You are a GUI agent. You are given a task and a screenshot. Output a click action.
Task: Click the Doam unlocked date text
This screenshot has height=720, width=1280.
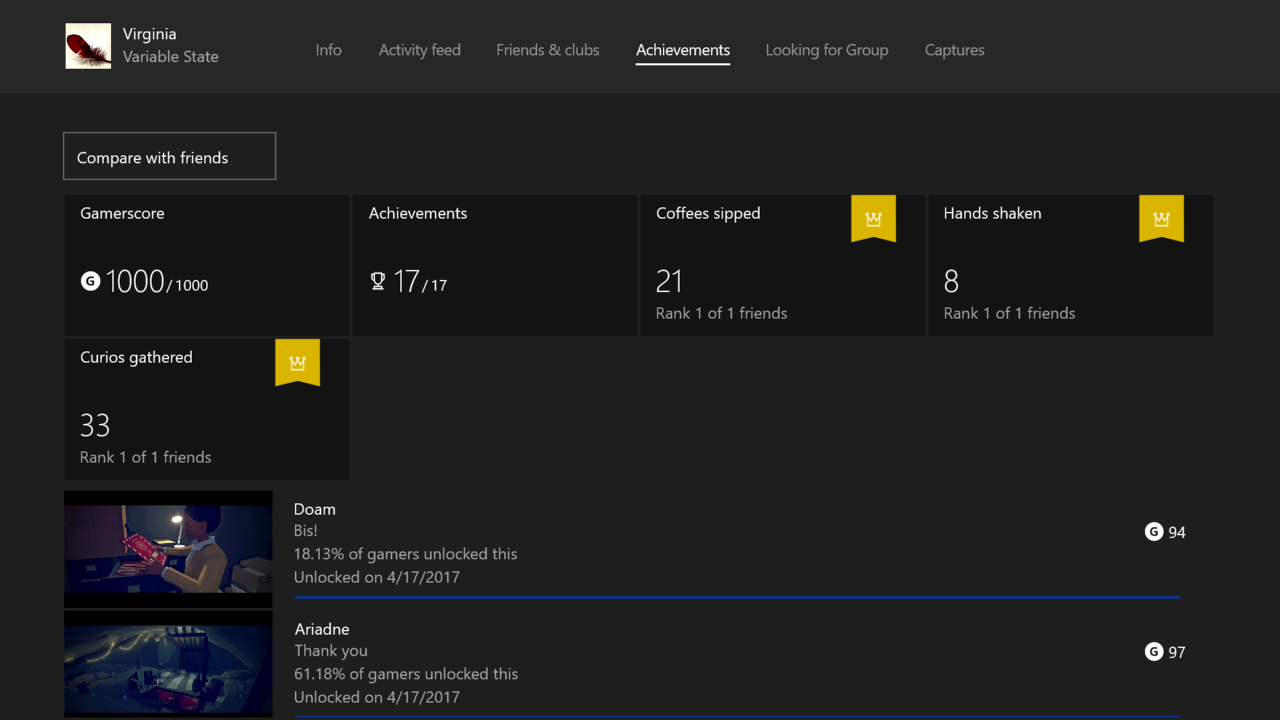pos(377,577)
